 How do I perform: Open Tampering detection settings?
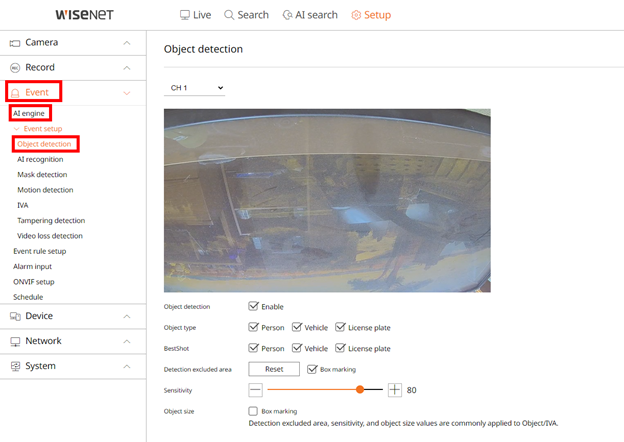[51, 220]
